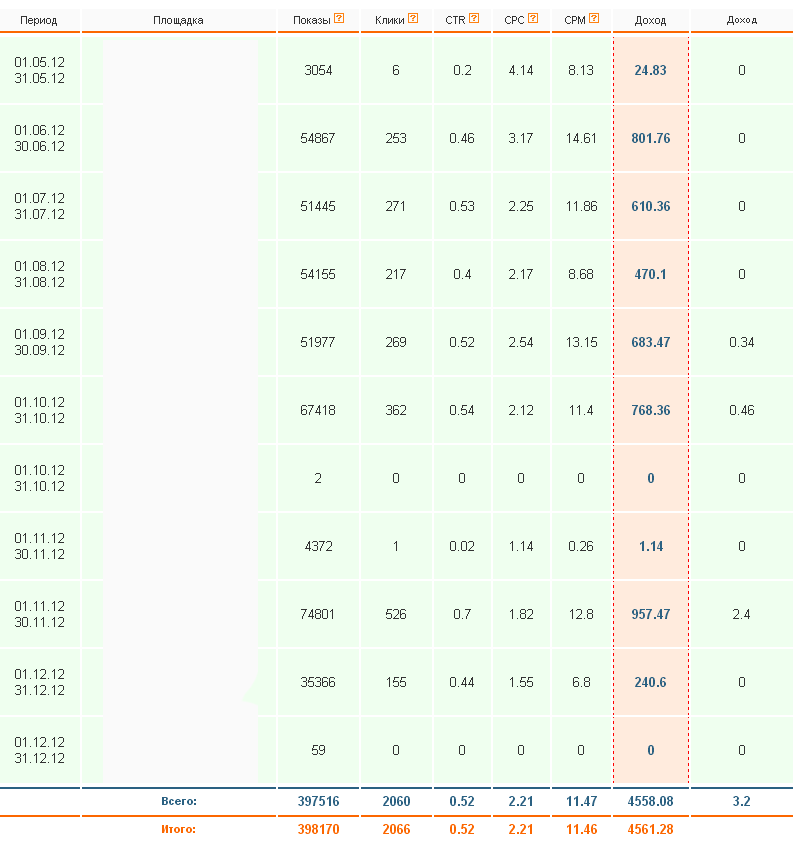
Task: Click last-column income value 0.46
Action: coord(741,410)
